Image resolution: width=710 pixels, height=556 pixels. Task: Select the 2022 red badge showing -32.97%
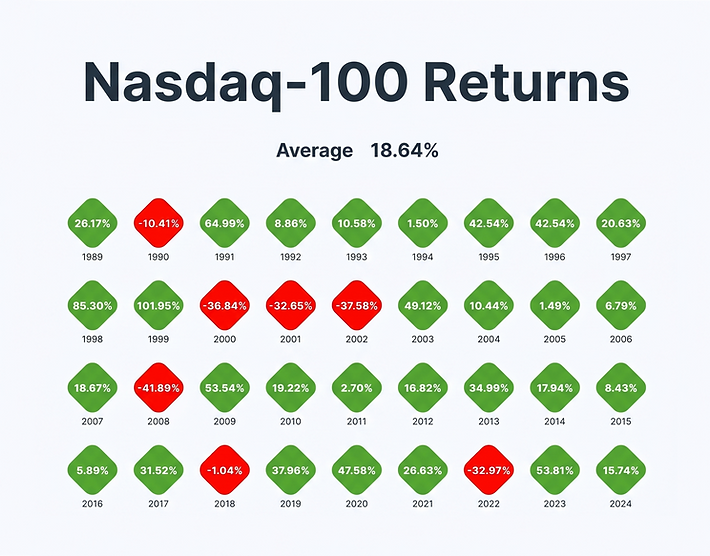[x=489, y=470]
